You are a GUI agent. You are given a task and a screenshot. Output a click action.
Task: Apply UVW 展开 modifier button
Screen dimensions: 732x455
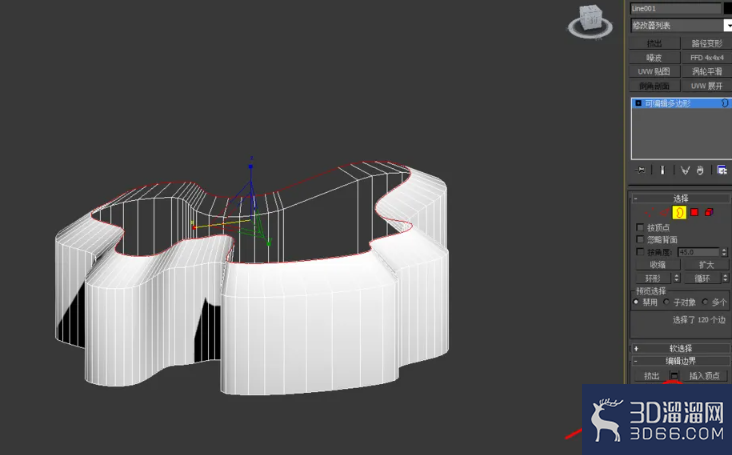tap(707, 86)
